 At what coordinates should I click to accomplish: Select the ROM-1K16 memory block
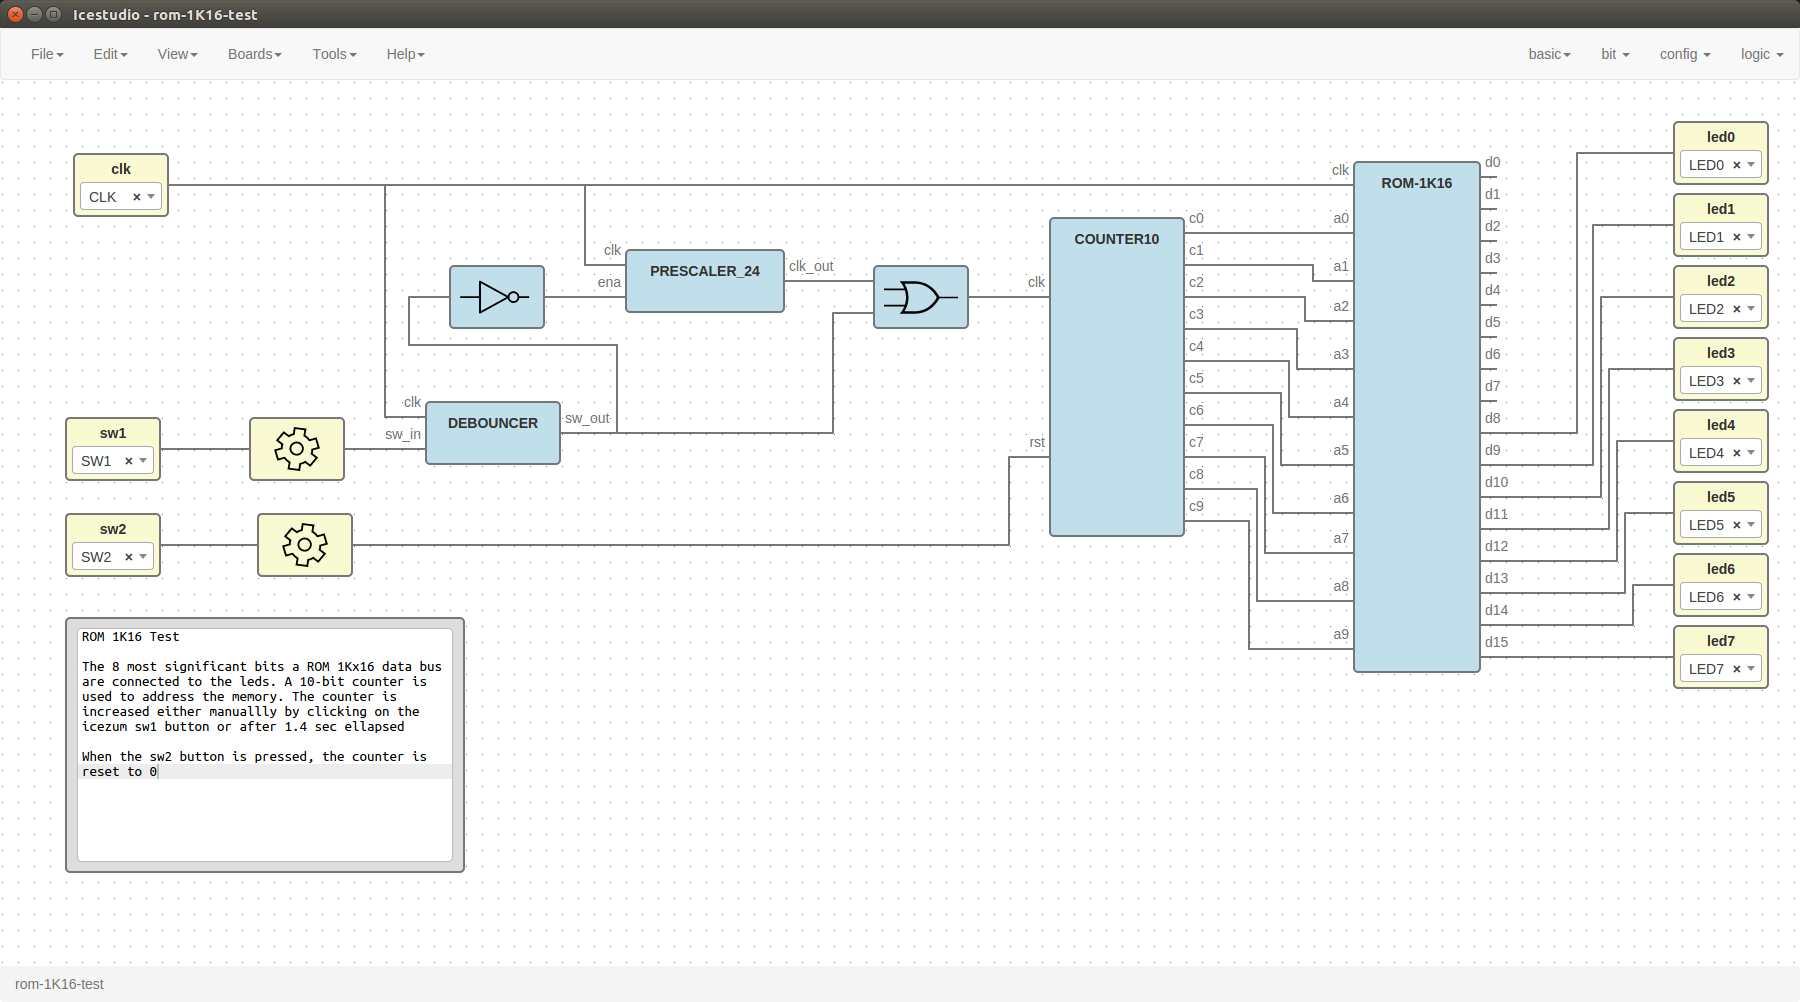click(1416, 420)
